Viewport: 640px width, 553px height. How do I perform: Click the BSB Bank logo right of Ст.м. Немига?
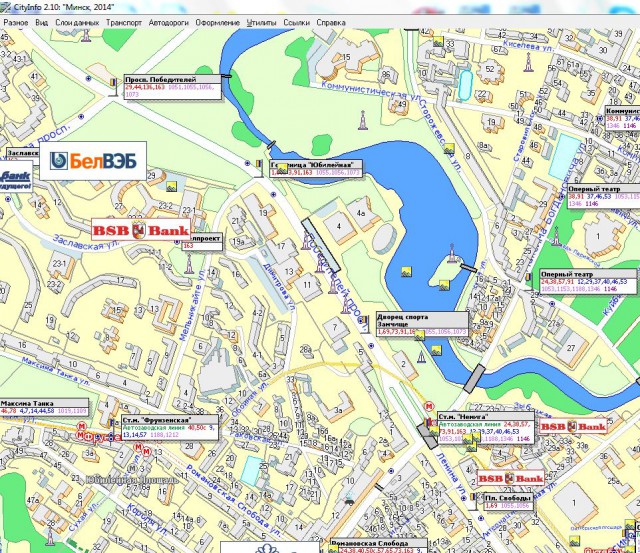[573, 427]
